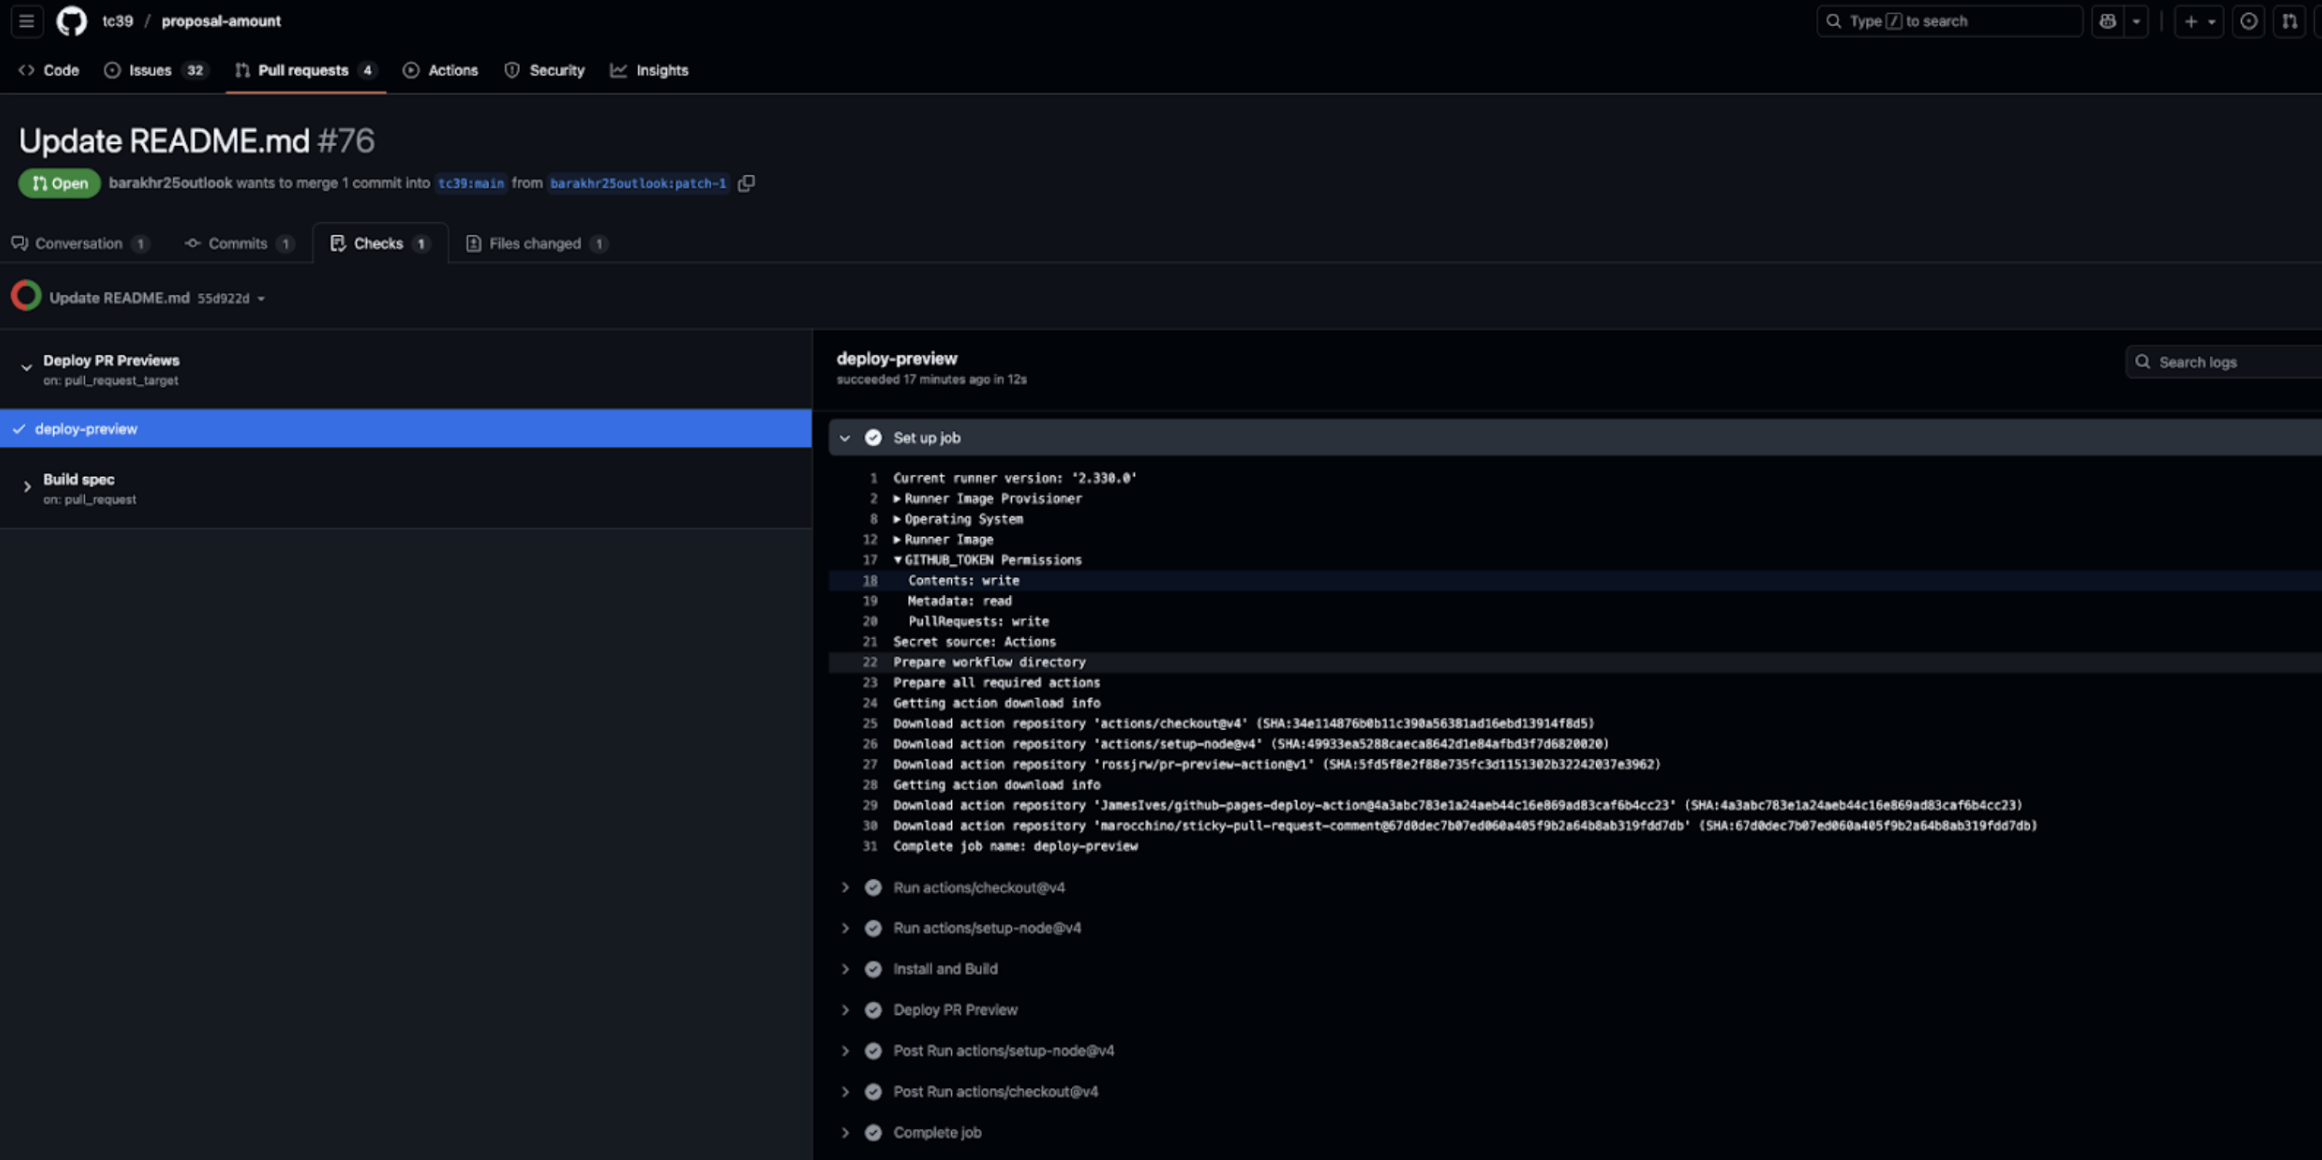The width and height of the screenshot is (2322, 1160).
Task: Expand GITHUB_TOKEN Permissions log group
Action: (x=897, y=560)
